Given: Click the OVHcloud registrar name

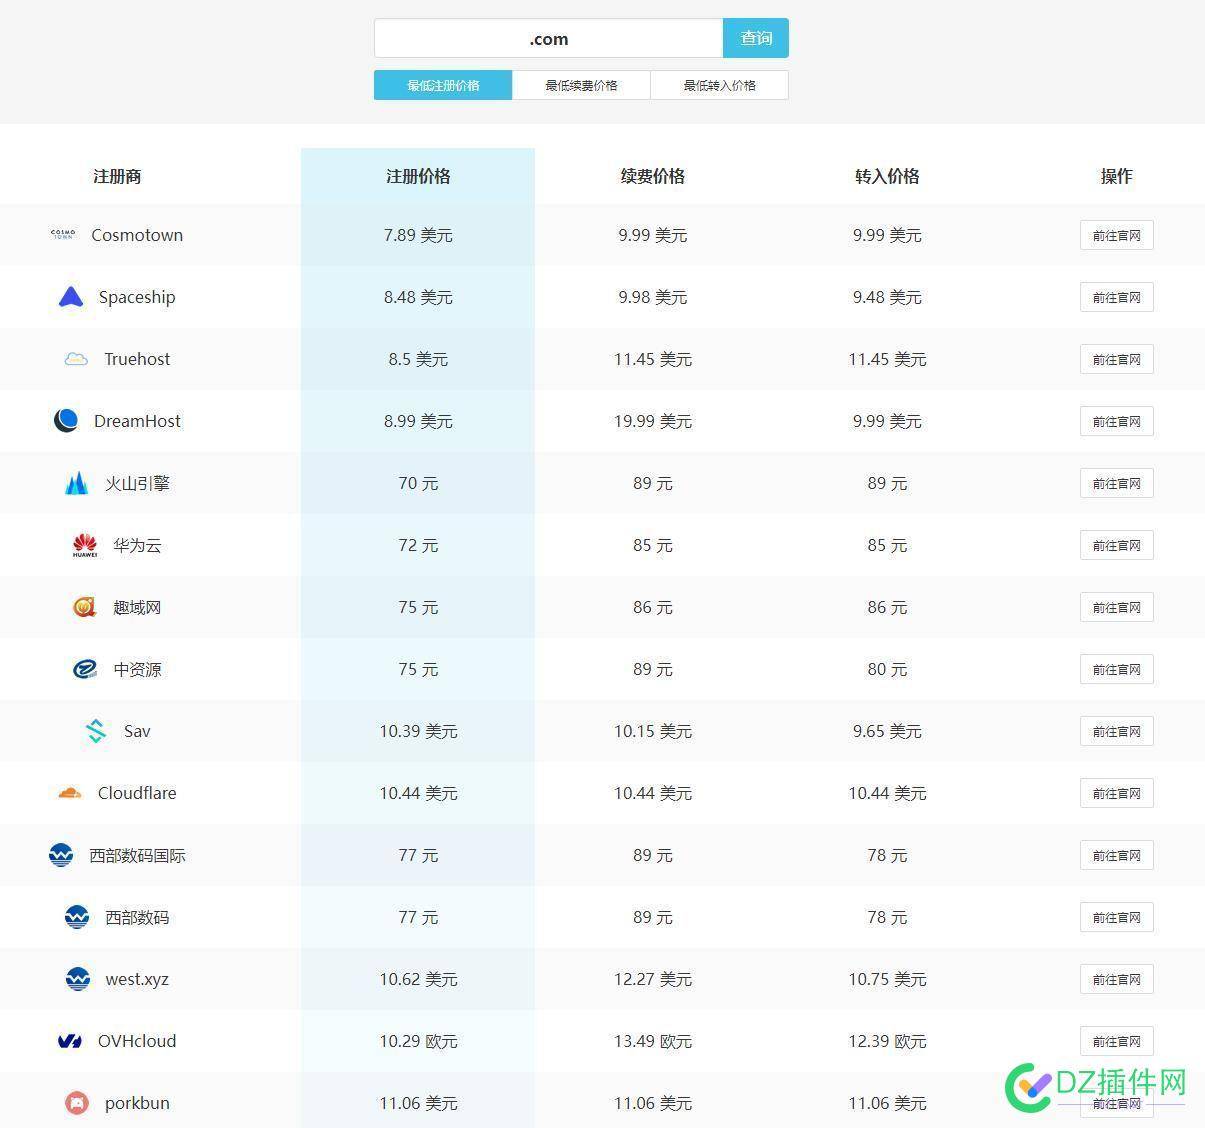Looking at the screenshot, I should pyautogui.click(x=137, y=1041).
